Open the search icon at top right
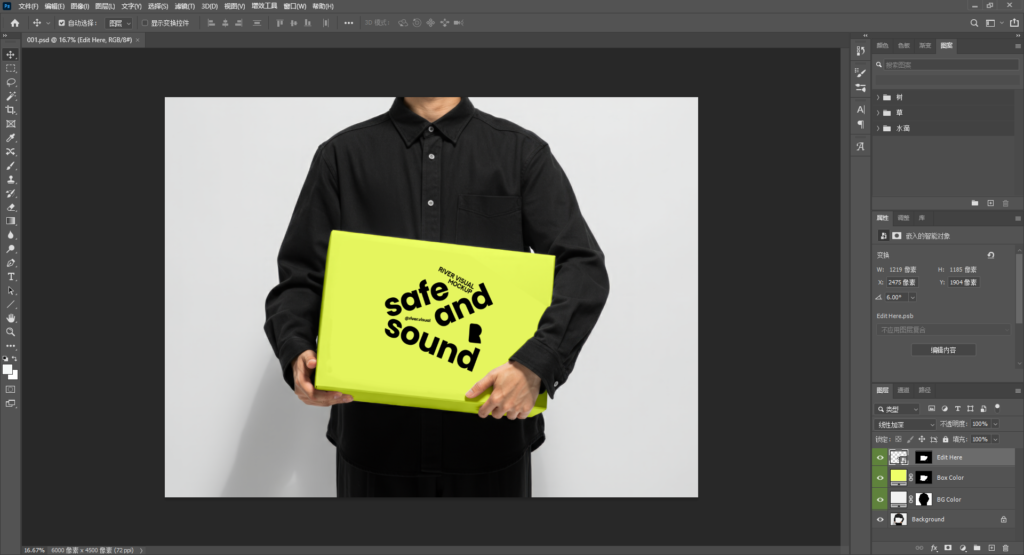 point(974,23)
